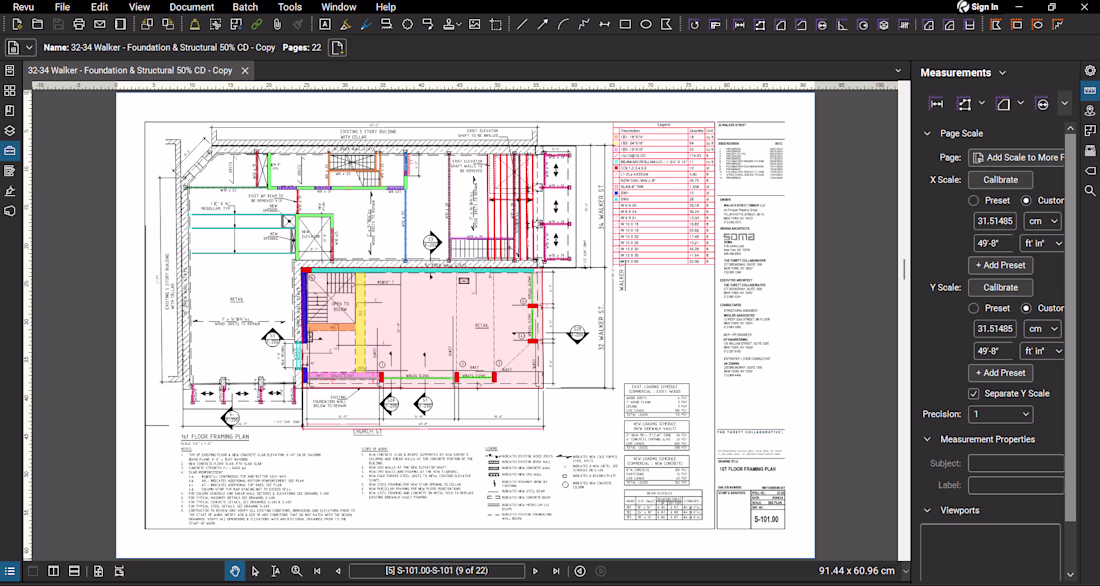This screenshot has height=586, width=1100.
Task: Click the Print icon in the toolbar
Action: [x=79, y=24]
